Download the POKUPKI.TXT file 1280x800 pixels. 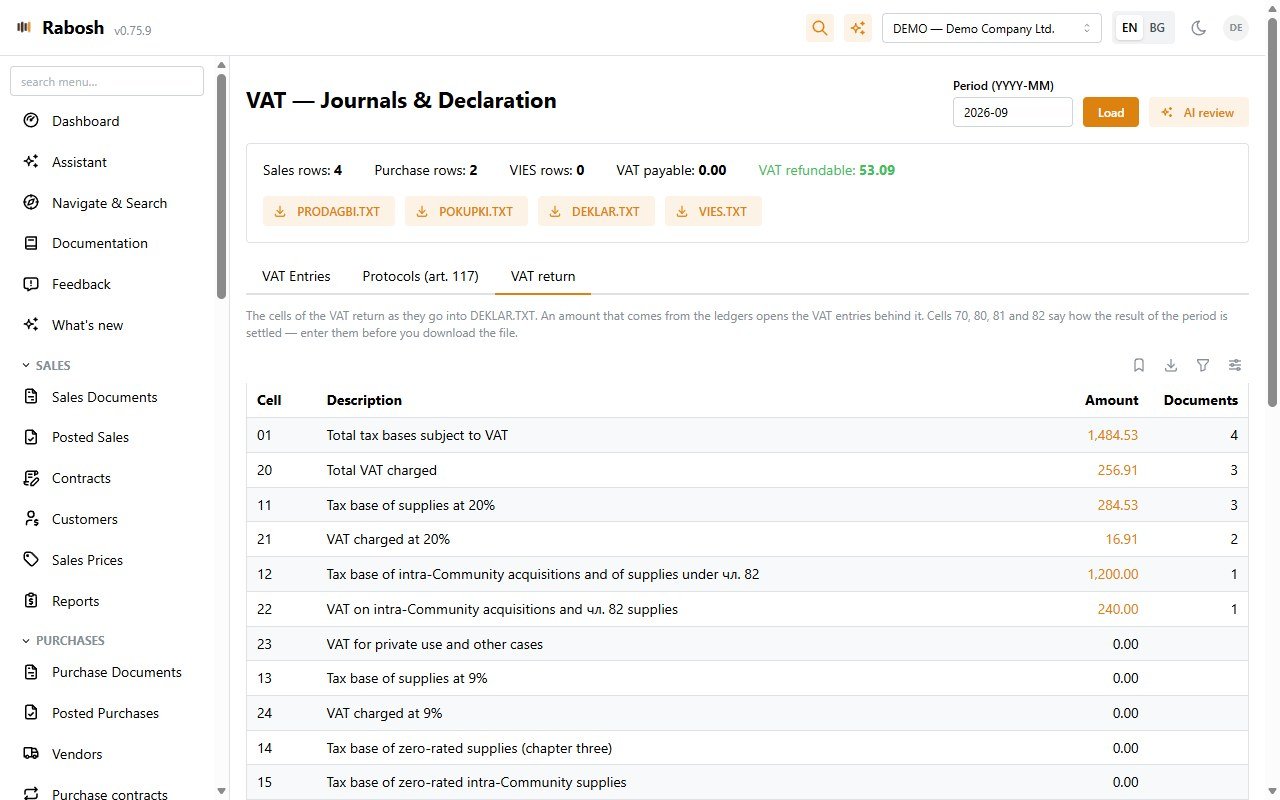click(x=466, y=211)
